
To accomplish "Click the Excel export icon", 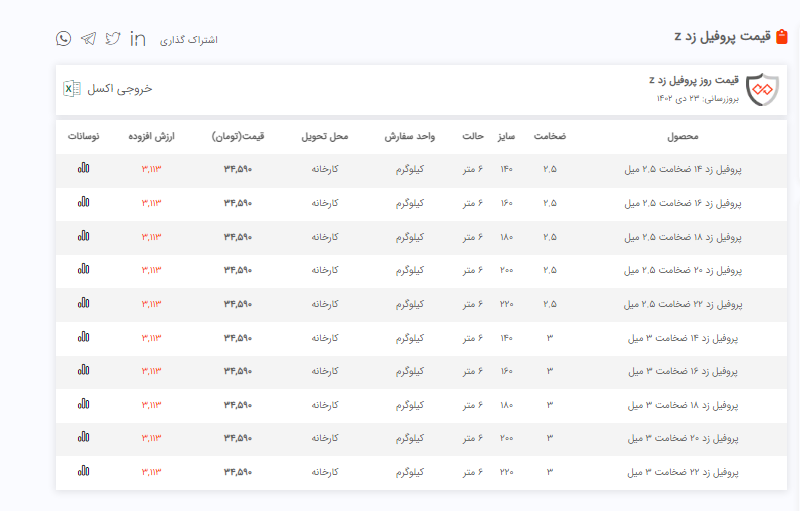I will click(72, 88).
